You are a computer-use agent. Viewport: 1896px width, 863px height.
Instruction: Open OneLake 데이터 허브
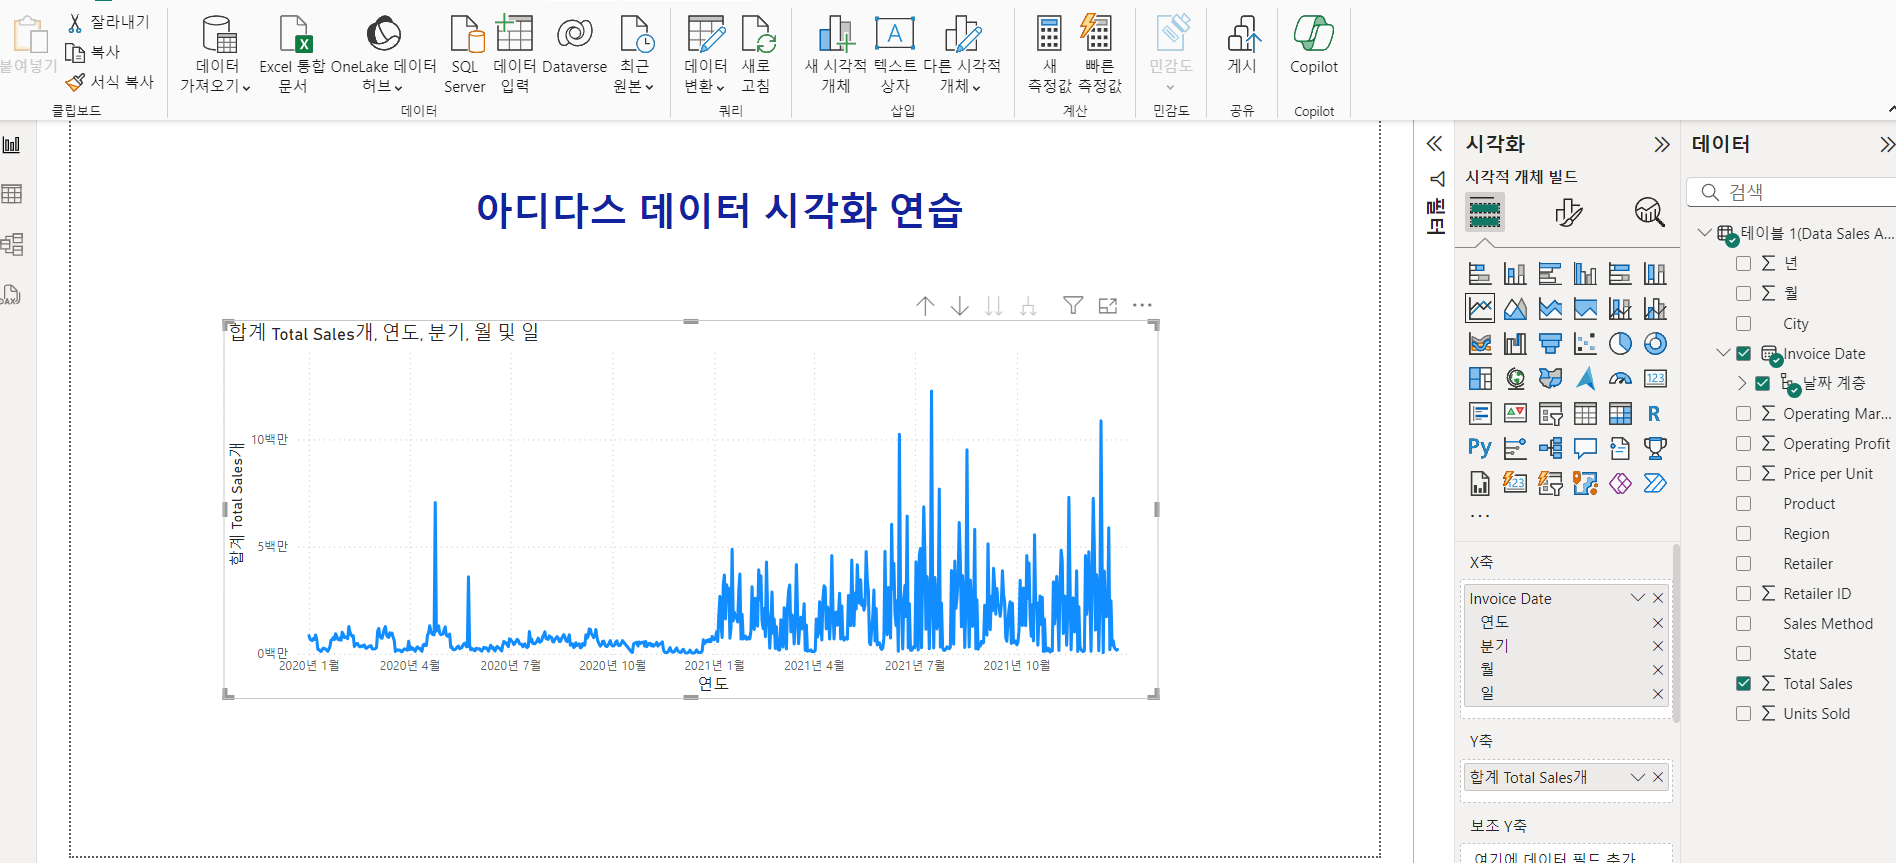pos(383,54)
